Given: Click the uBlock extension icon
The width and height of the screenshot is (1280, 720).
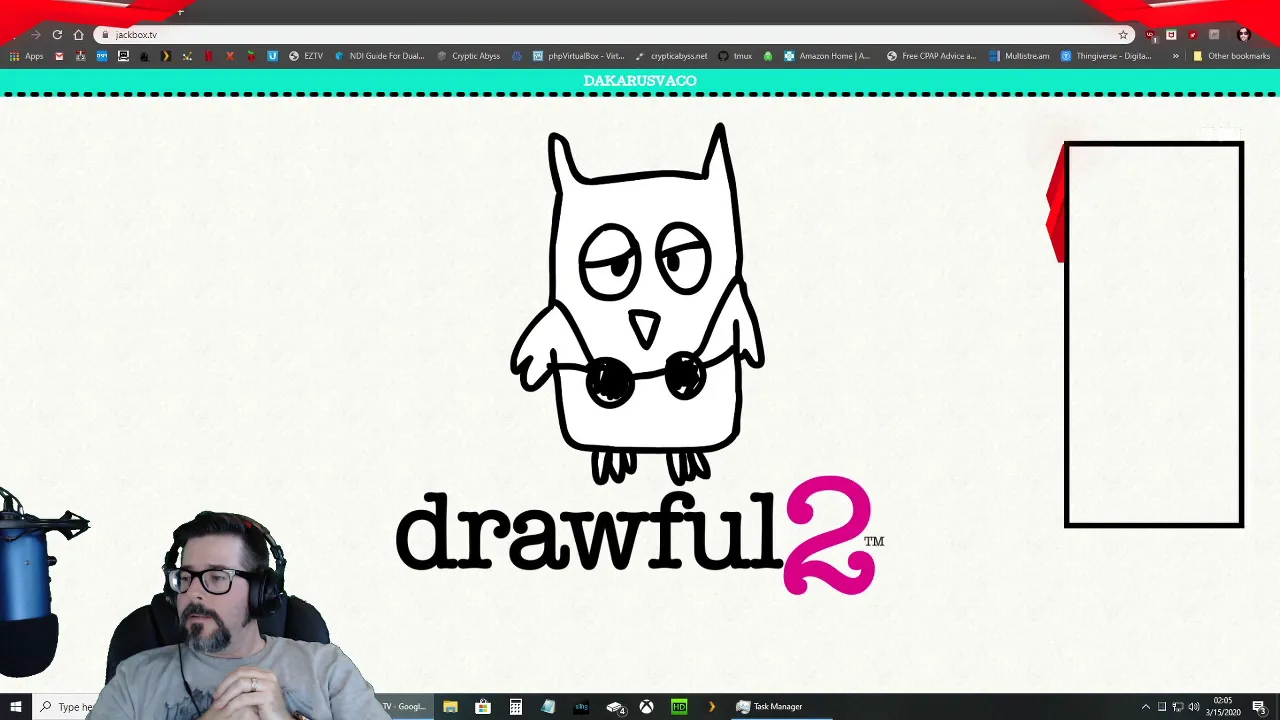Looking at the screenshot, I should pos(1150,35).
